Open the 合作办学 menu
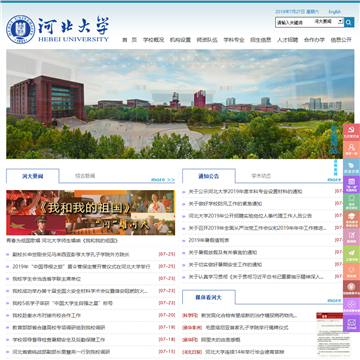 [314, 40]
